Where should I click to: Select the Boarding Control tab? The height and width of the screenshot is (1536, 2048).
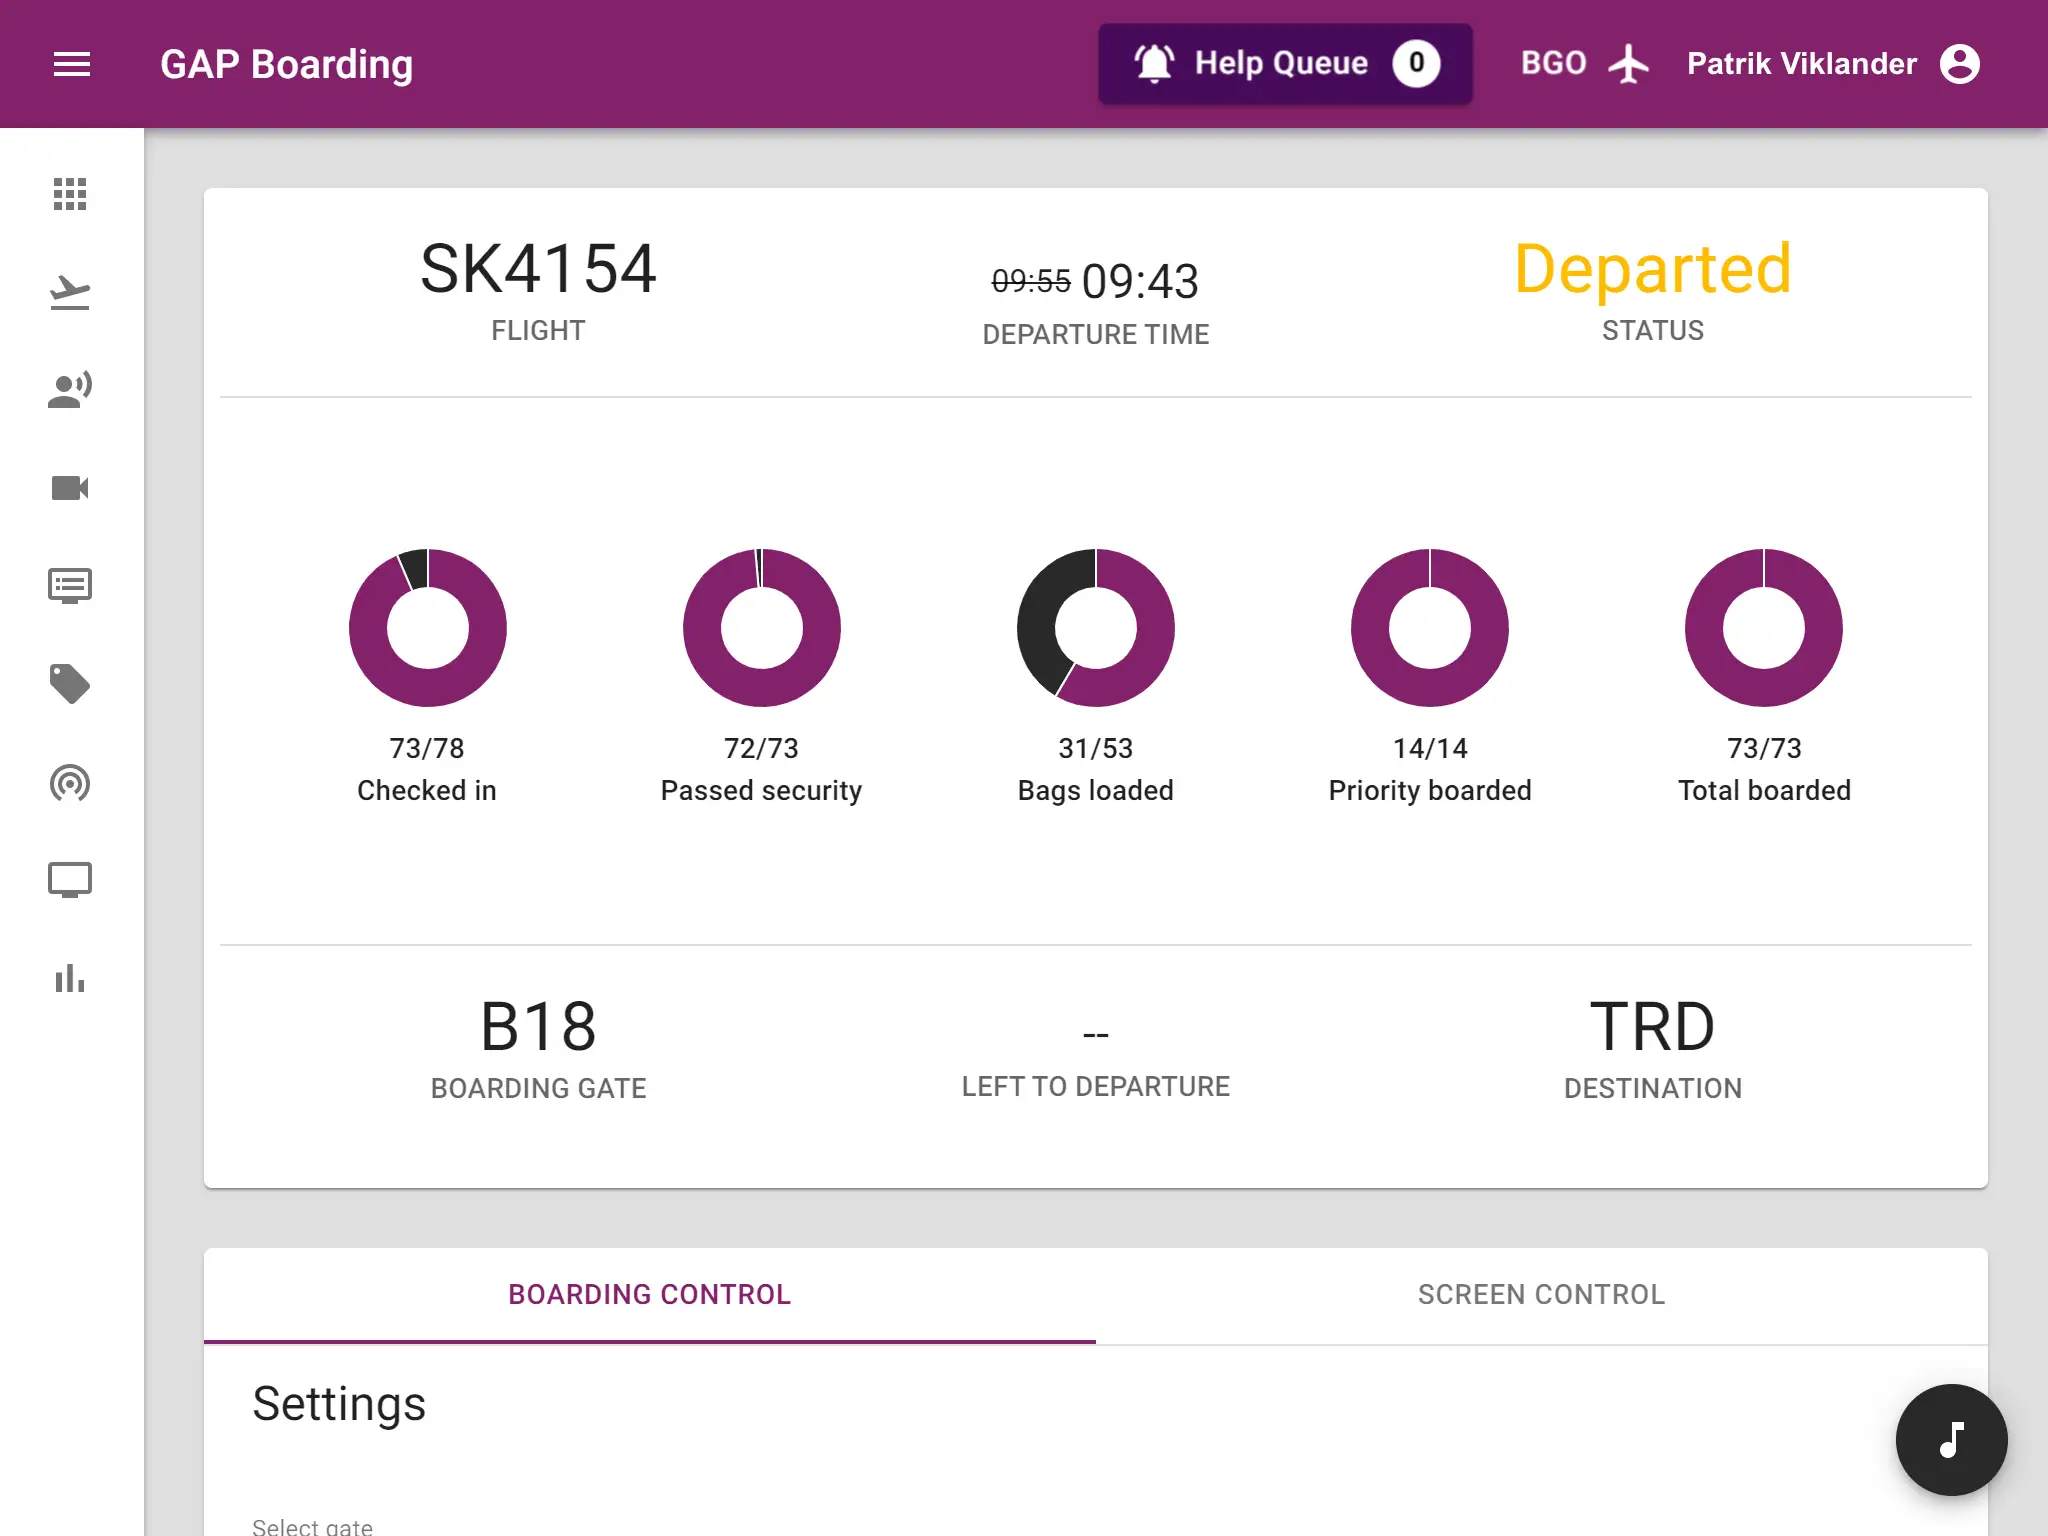649,1294
